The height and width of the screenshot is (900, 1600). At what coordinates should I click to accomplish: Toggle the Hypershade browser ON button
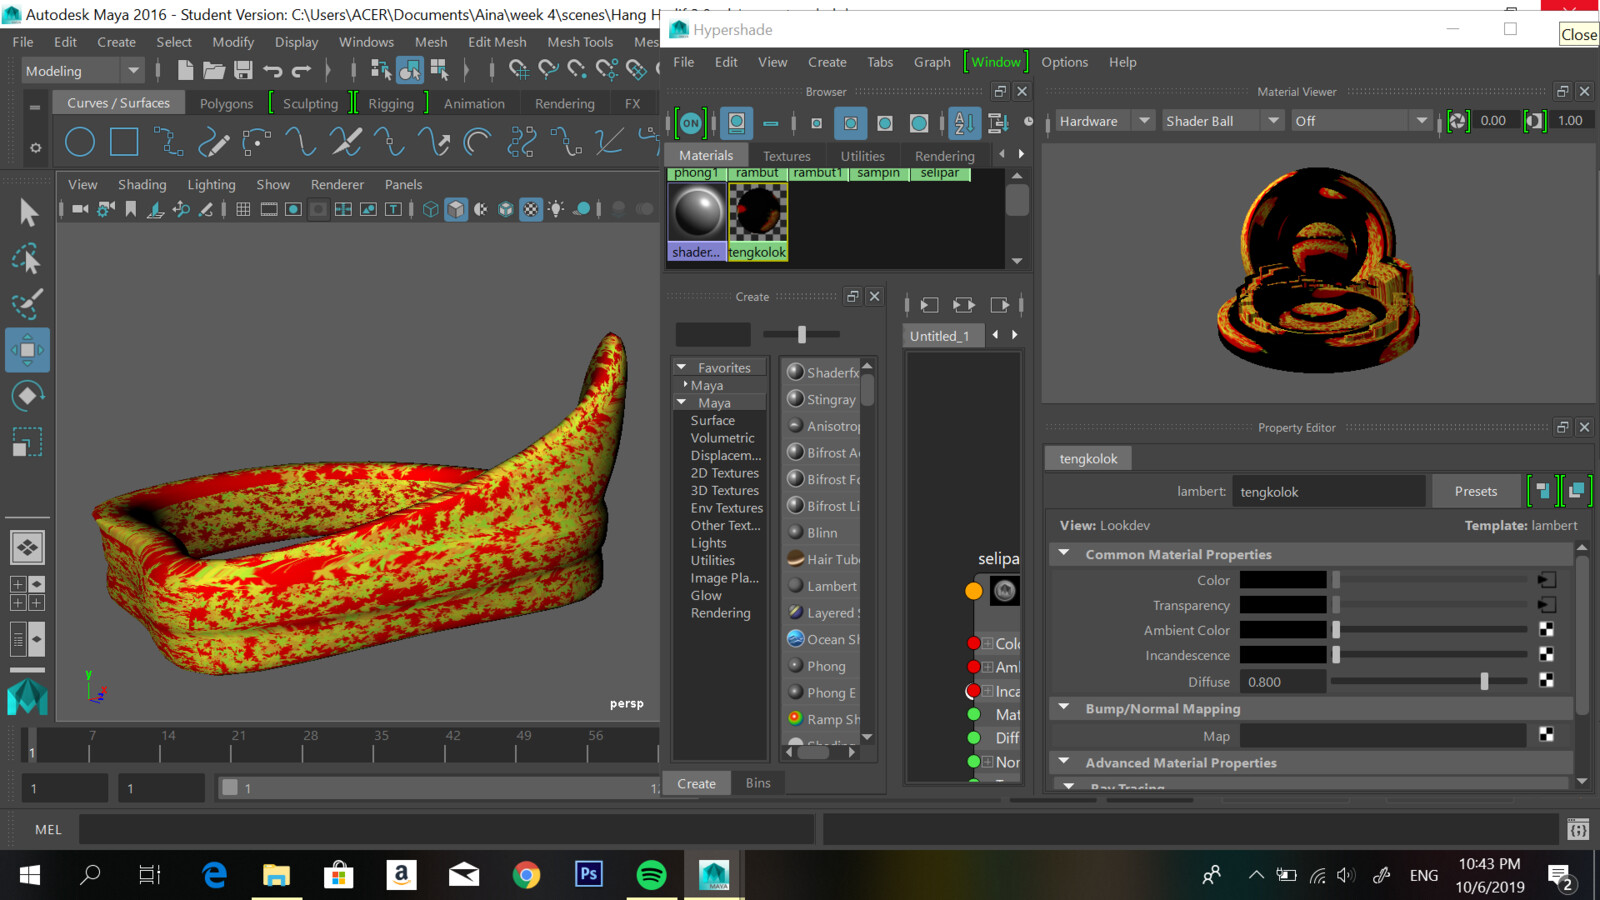click(x=691, y=123)
